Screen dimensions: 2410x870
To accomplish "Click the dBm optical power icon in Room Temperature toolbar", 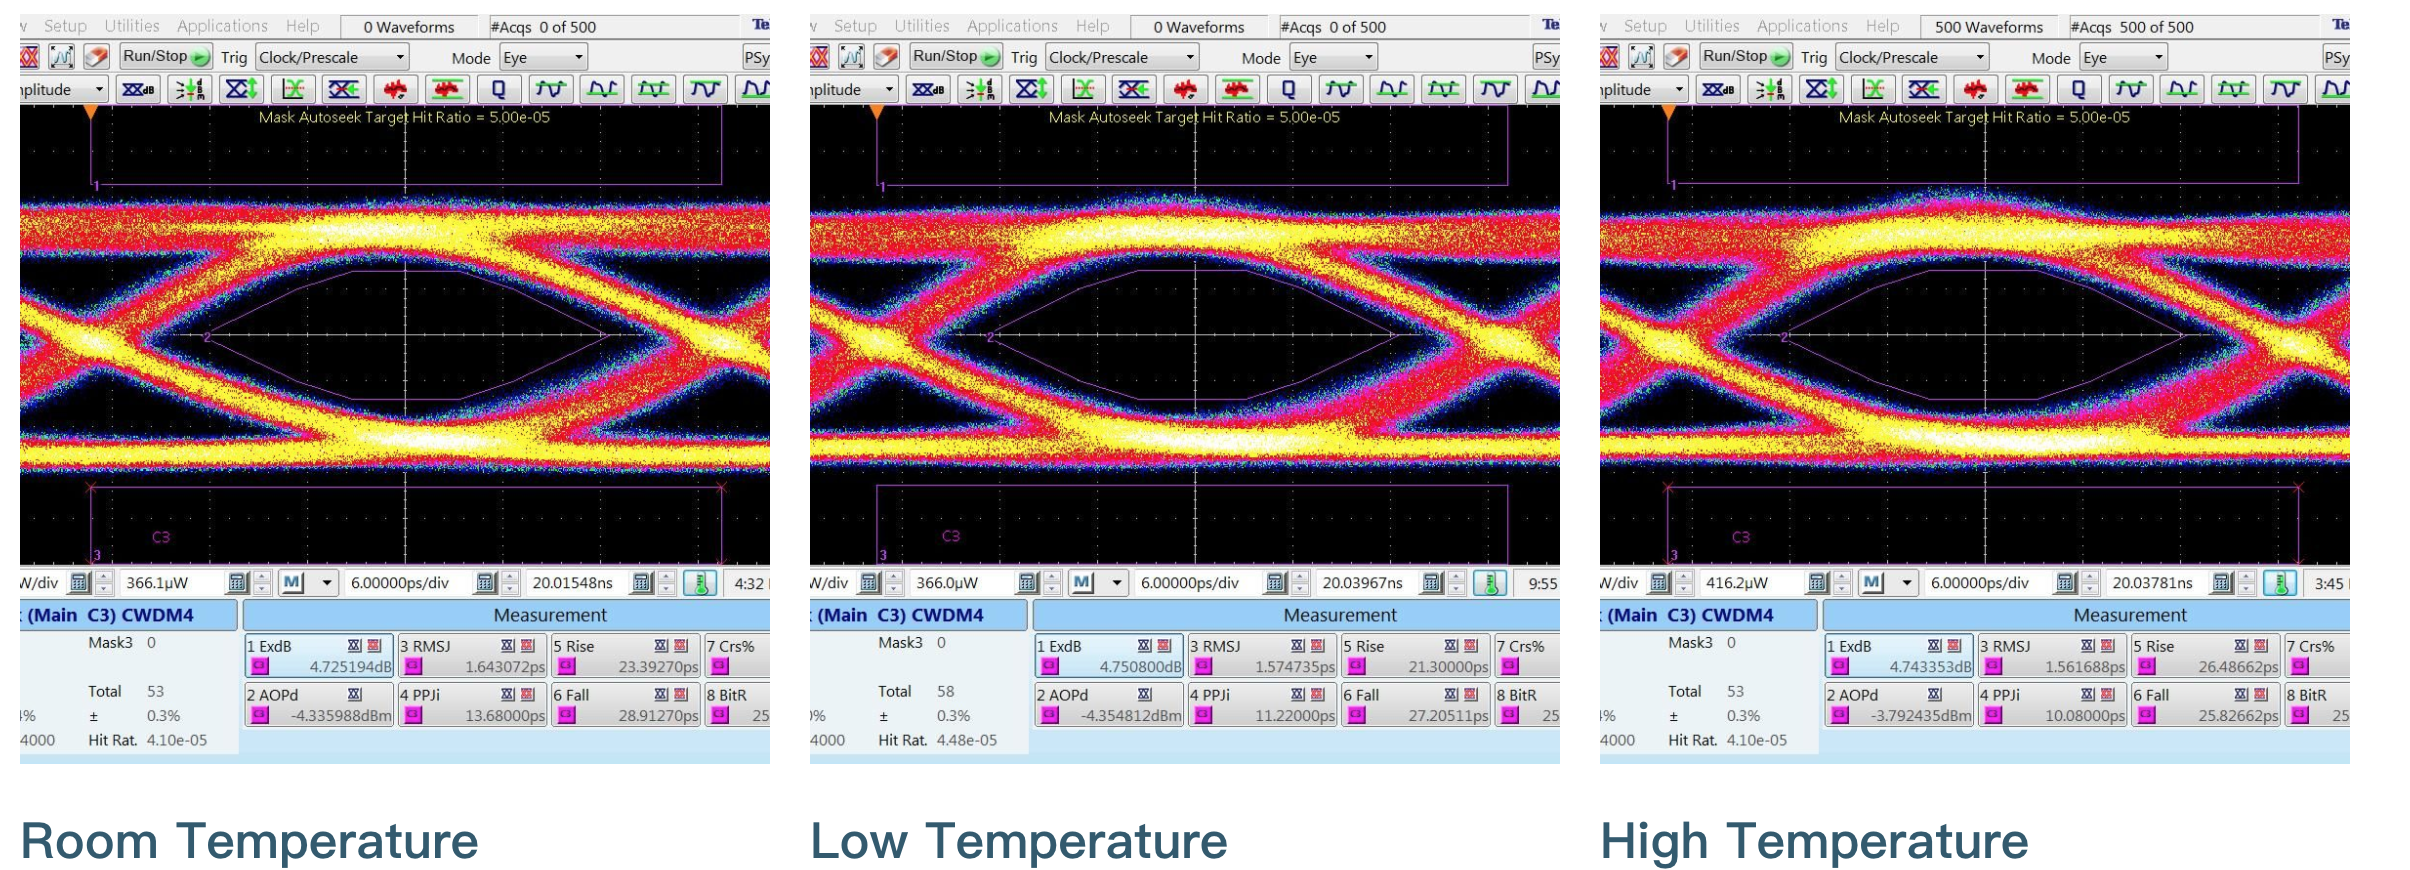I will 190,89.
